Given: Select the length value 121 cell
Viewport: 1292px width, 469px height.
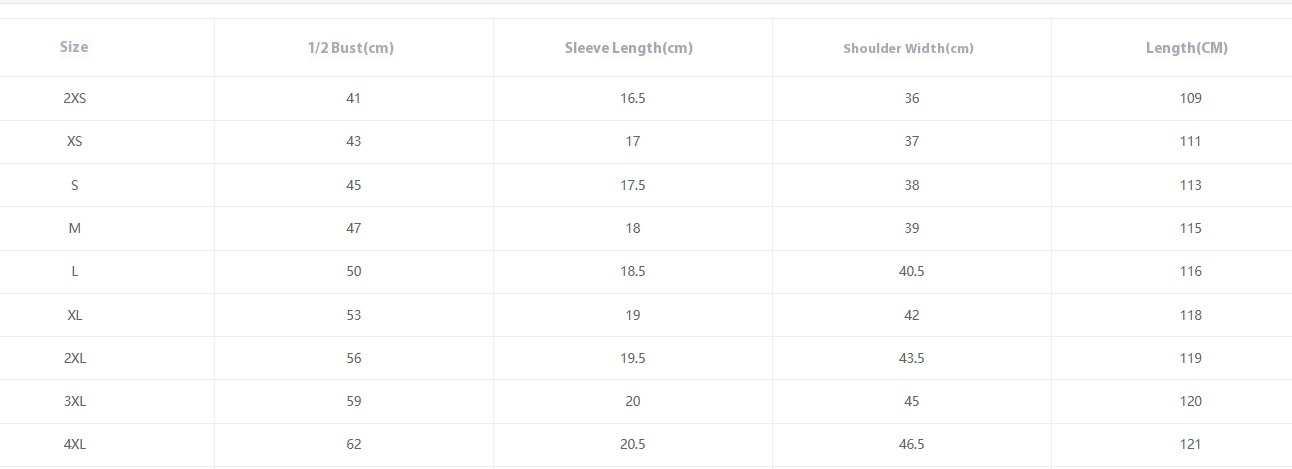Looking at the screenshot, I should pyautogui.click(x=1190, y=444).
